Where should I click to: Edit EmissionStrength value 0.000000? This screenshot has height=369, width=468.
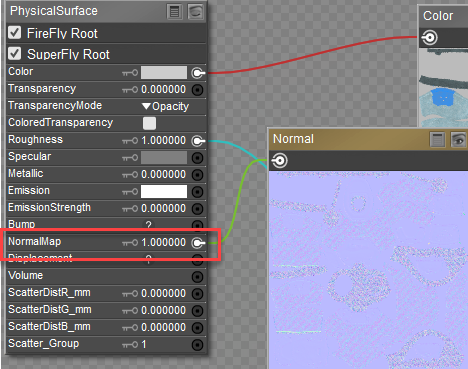163,208
